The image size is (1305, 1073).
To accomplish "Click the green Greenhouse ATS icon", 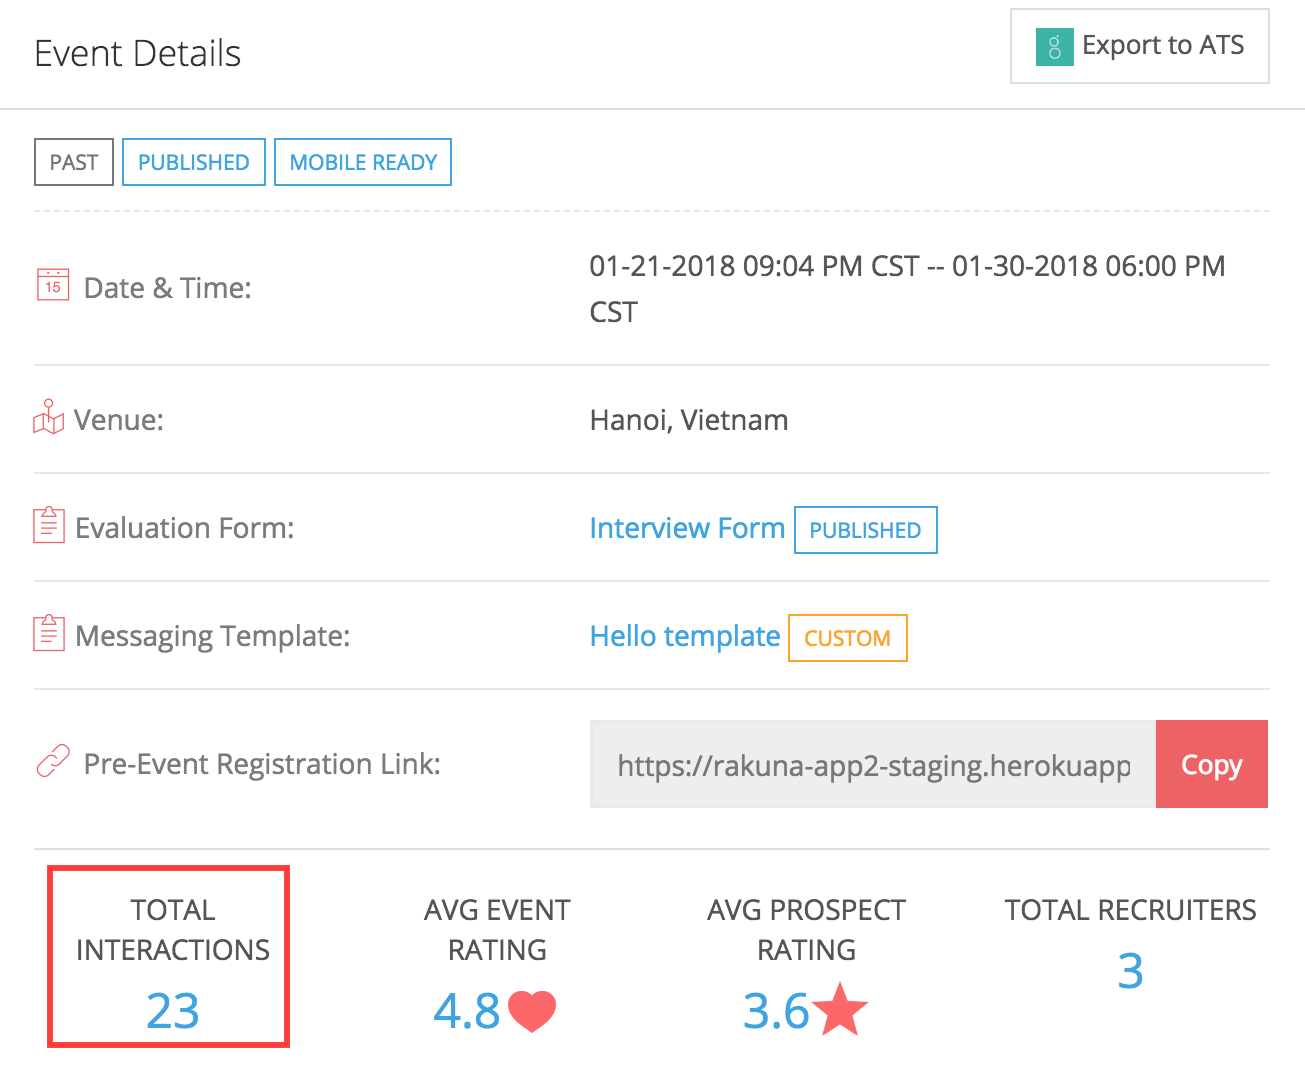I will (x=1054, y=47).
